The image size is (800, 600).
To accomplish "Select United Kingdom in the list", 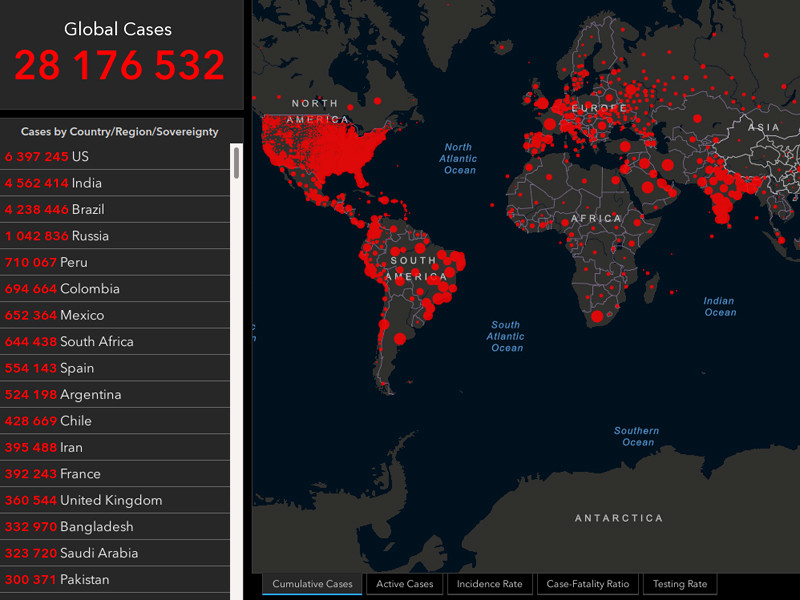I will coord(115,500).
